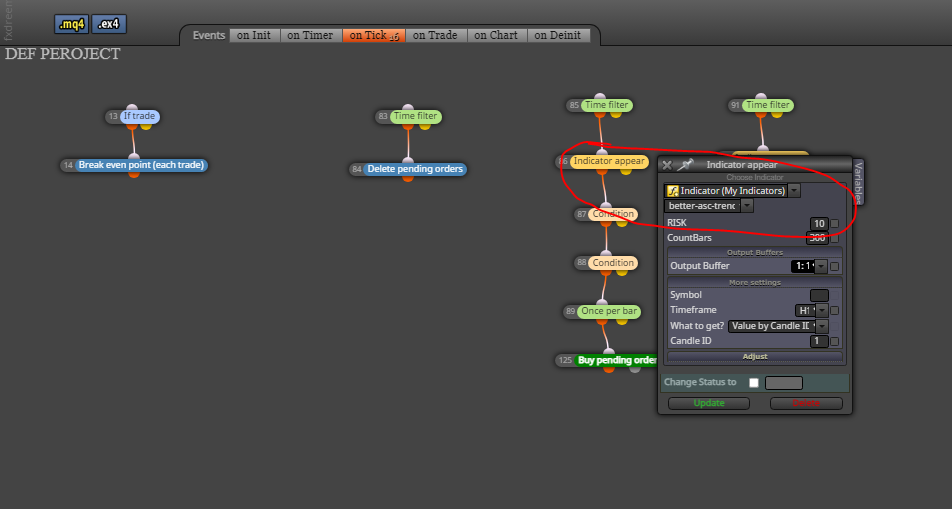
Task: Select the Buy pending order block
Action: tap(616, 360)
